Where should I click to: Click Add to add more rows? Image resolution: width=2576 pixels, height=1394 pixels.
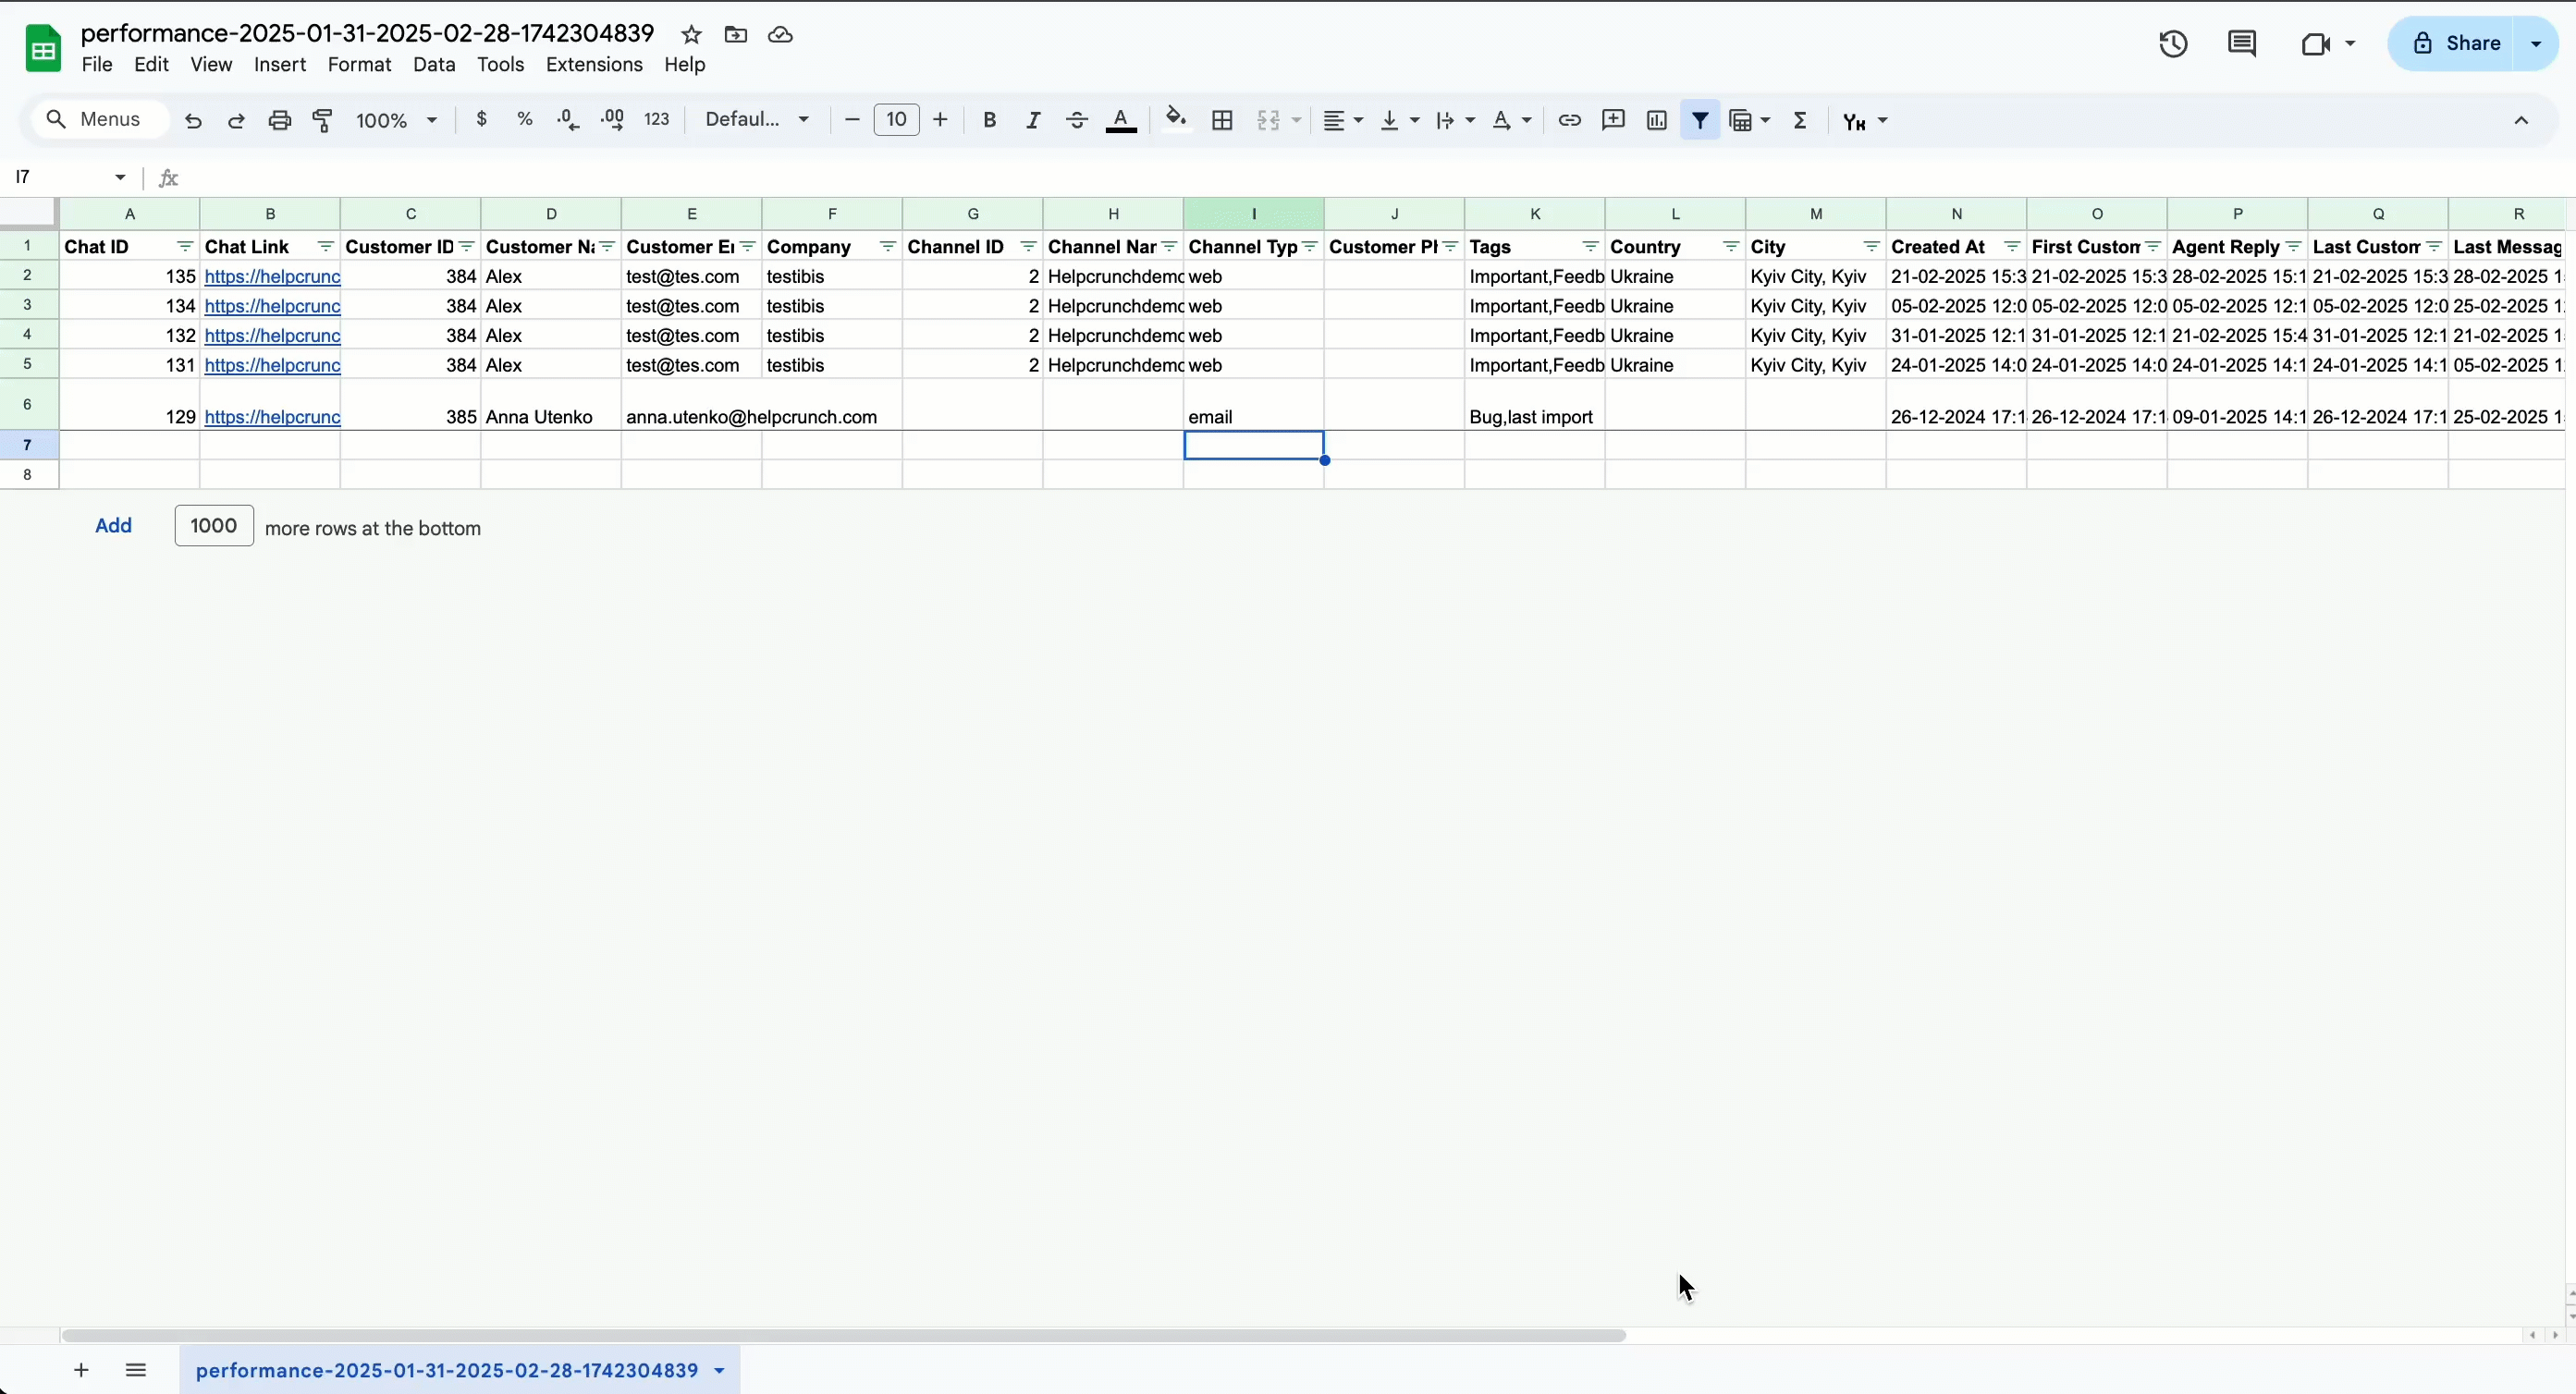(x=113, y=525)
